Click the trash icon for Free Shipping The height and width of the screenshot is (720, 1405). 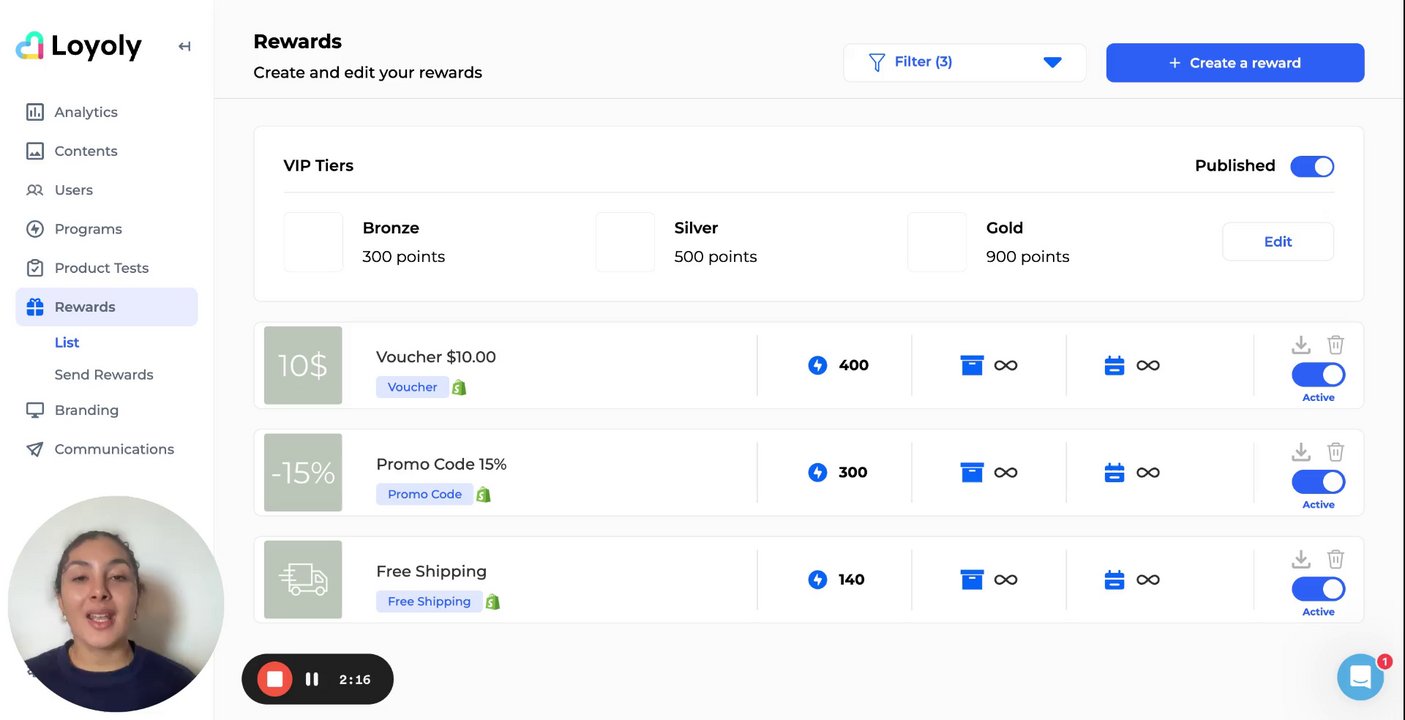pyautogui.click(x=1336, y=559)
